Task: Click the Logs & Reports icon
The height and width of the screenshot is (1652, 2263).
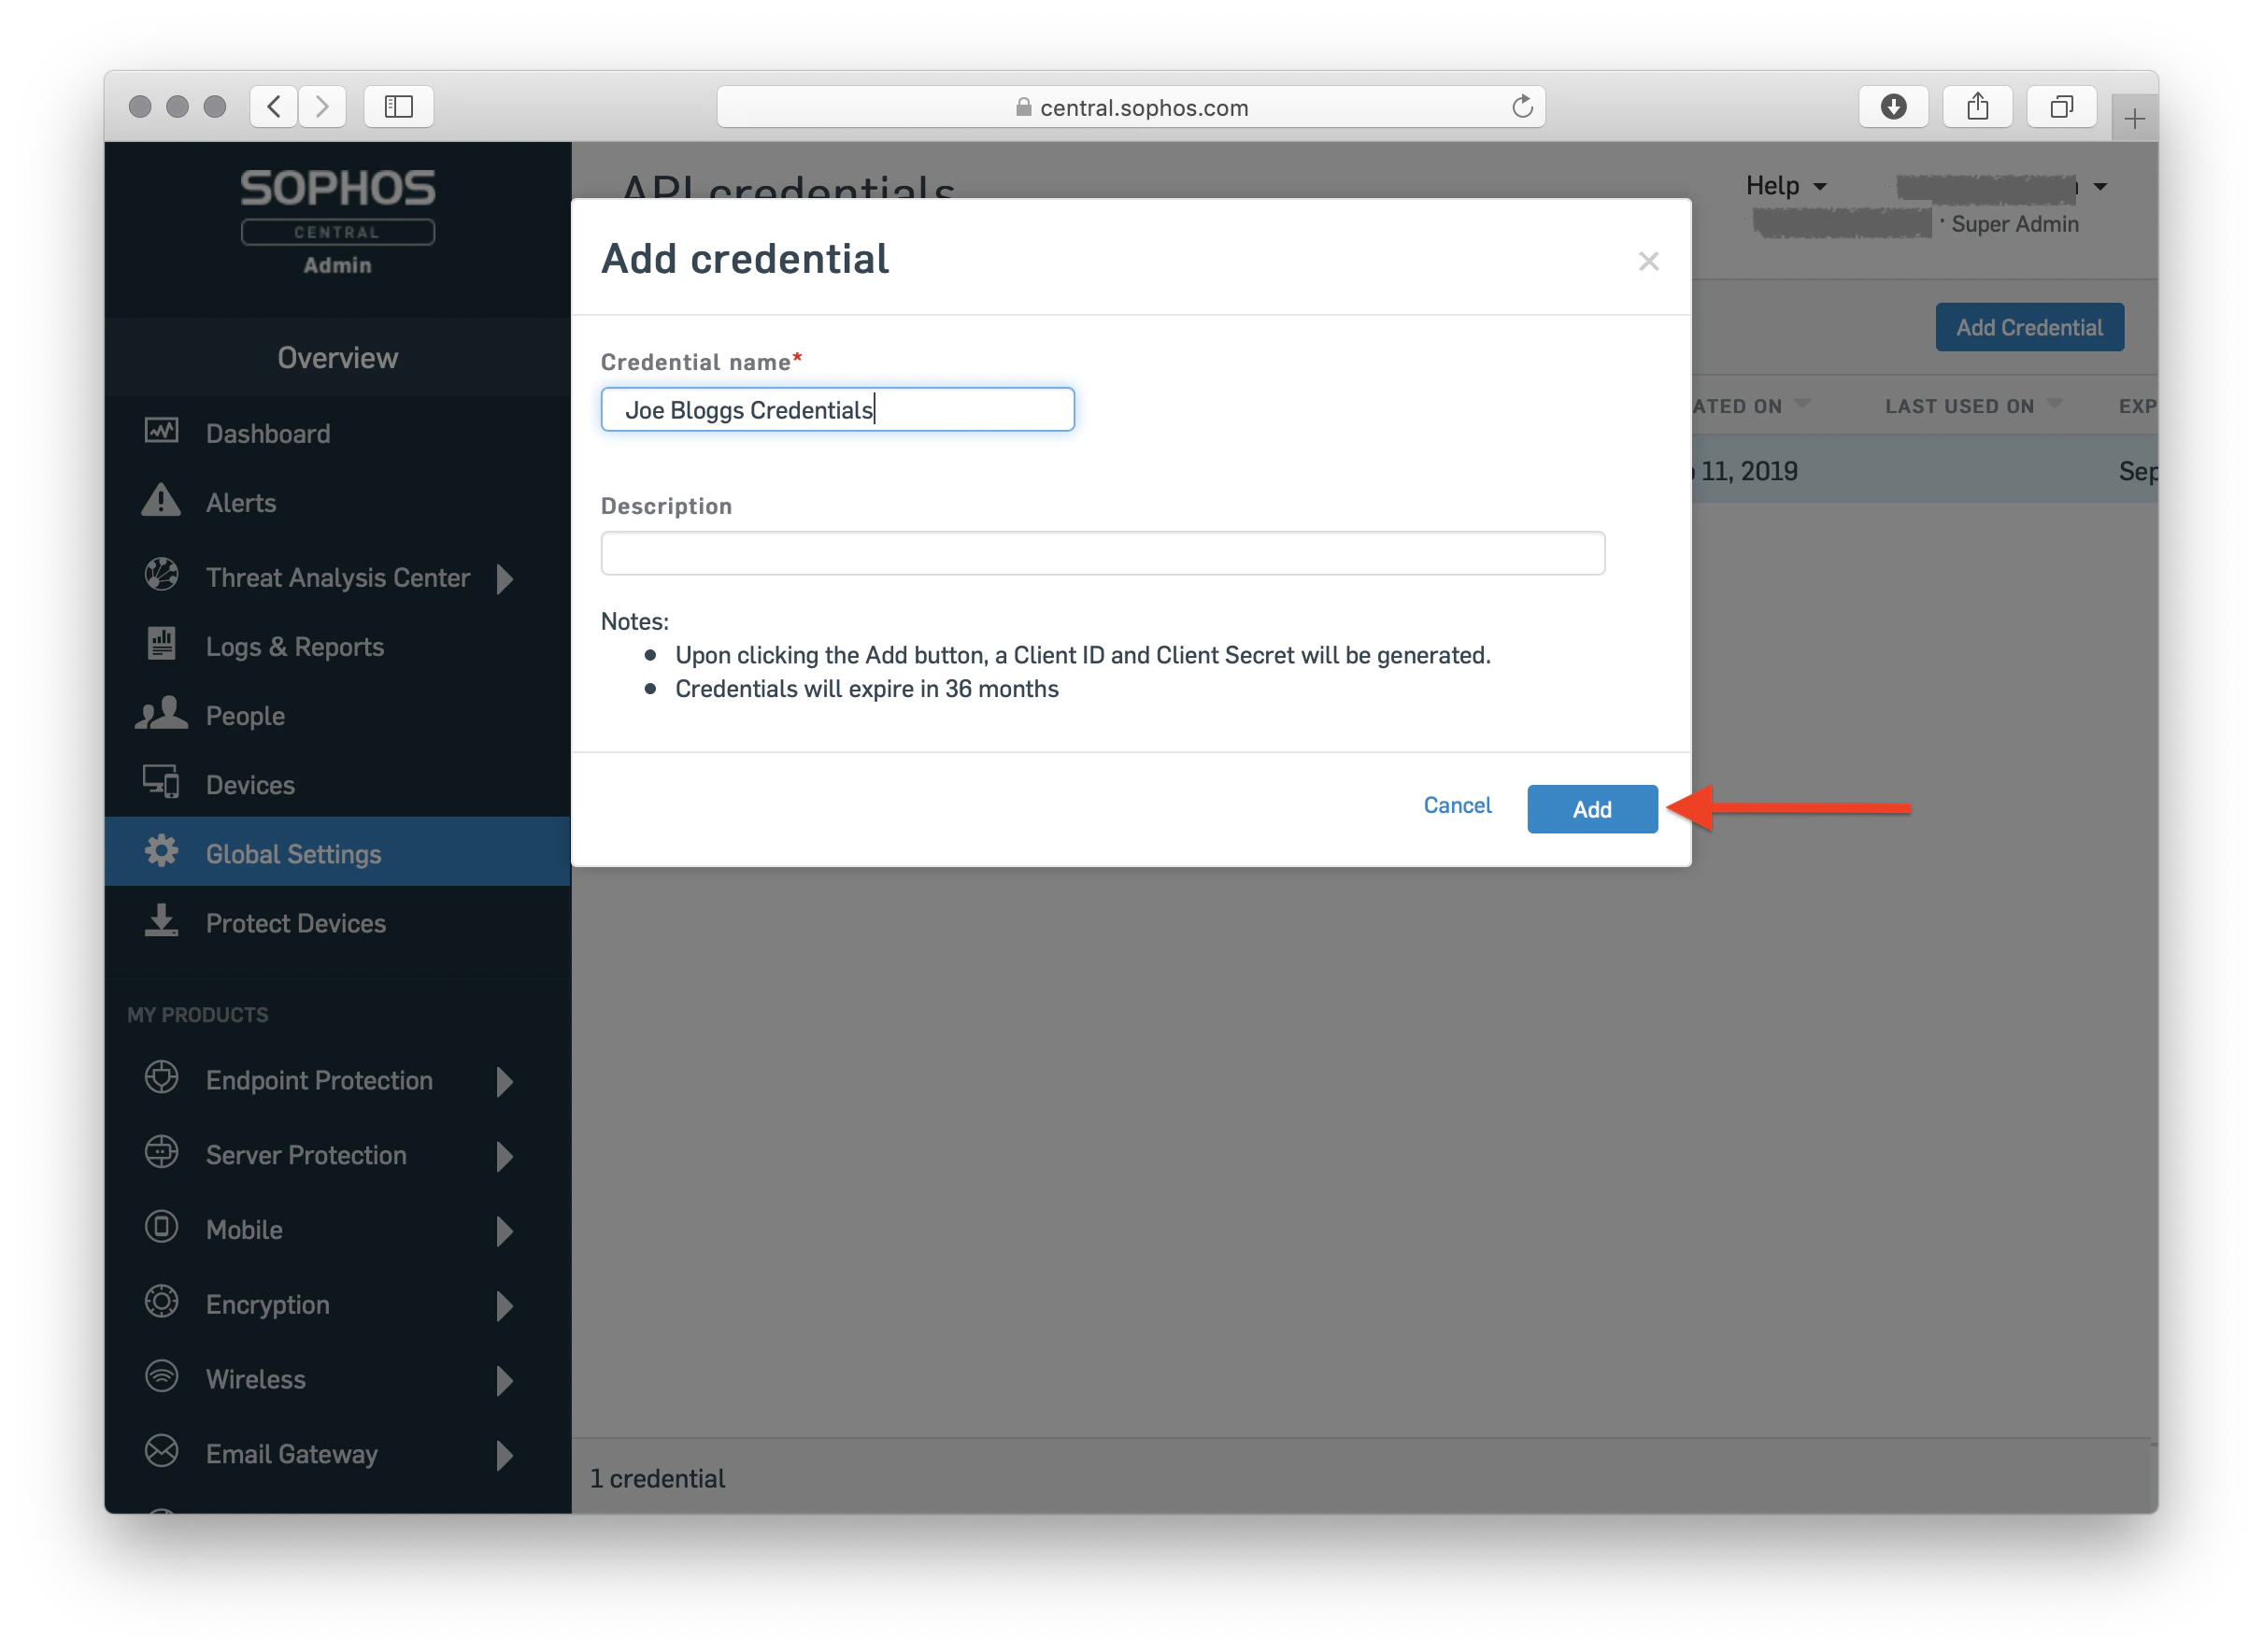Action: (x=161, y=644)
